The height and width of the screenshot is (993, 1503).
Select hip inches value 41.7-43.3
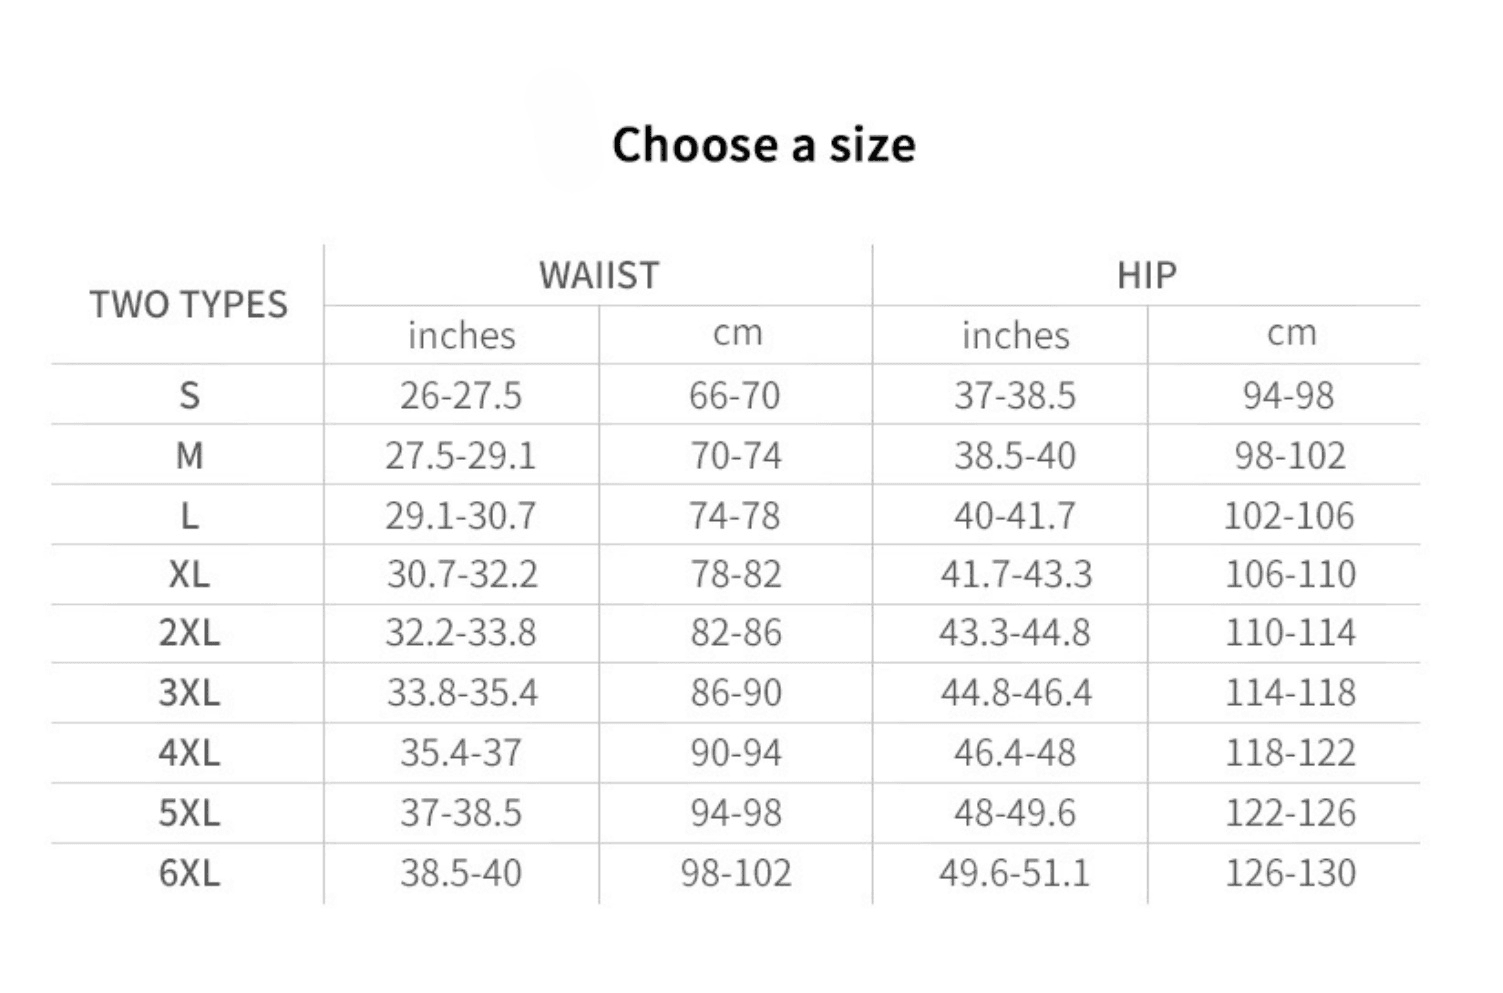tap(1016, 574)
